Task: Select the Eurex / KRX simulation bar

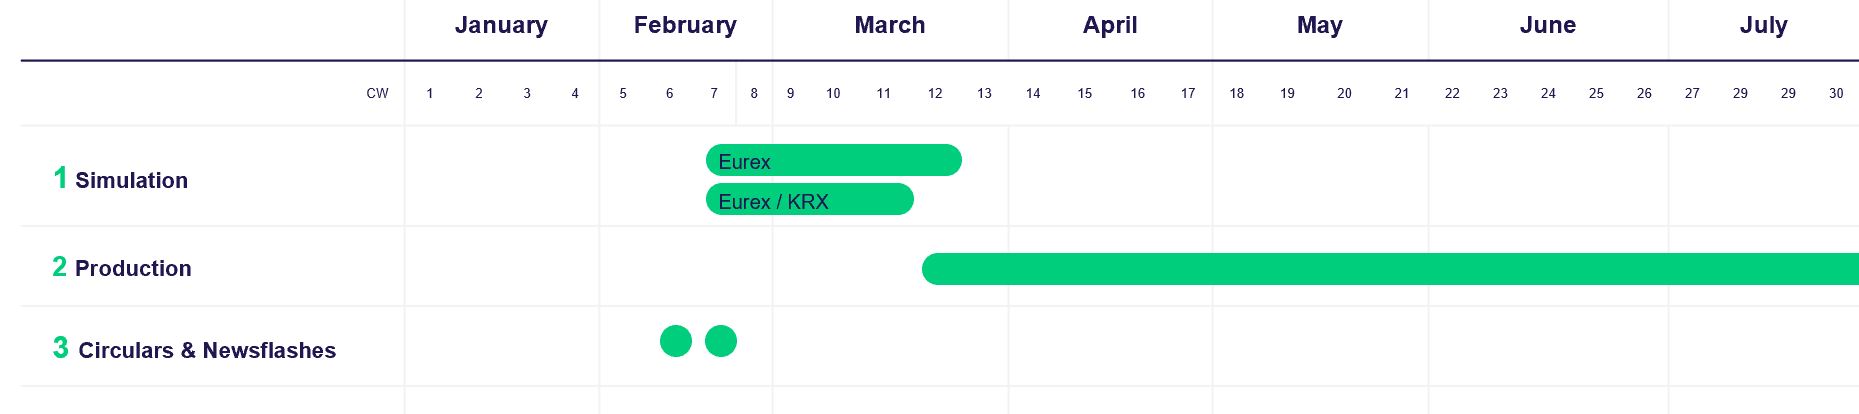Action: click(809, 200)
